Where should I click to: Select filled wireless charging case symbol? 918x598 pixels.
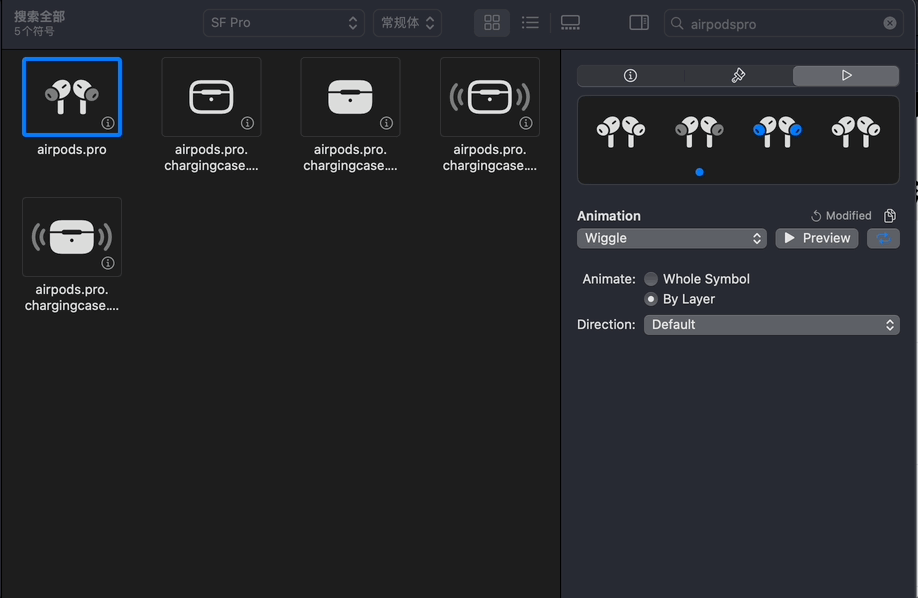coord(72,237)
